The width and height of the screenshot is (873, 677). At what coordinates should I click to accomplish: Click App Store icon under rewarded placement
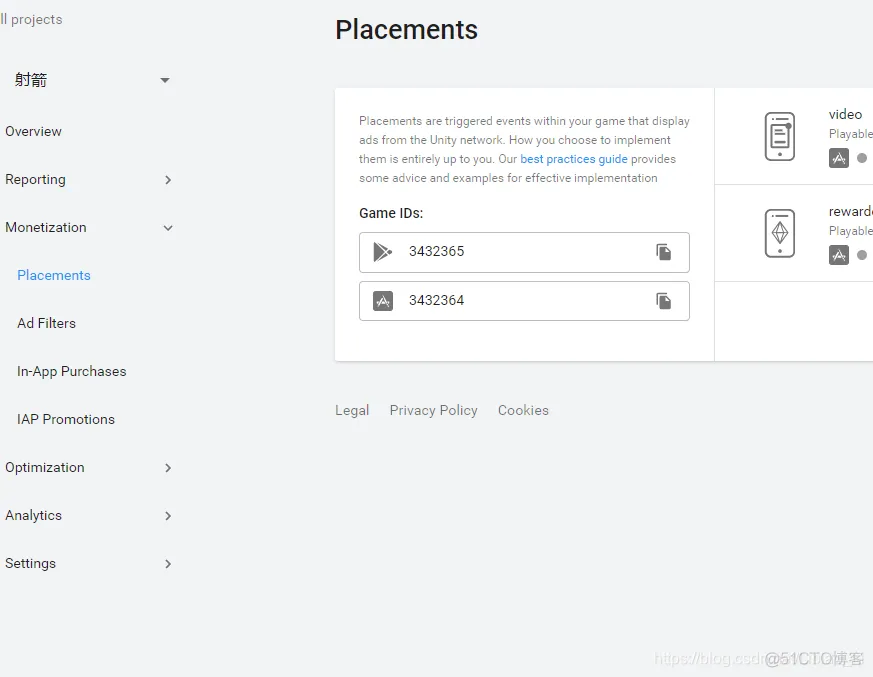[838, 255]
